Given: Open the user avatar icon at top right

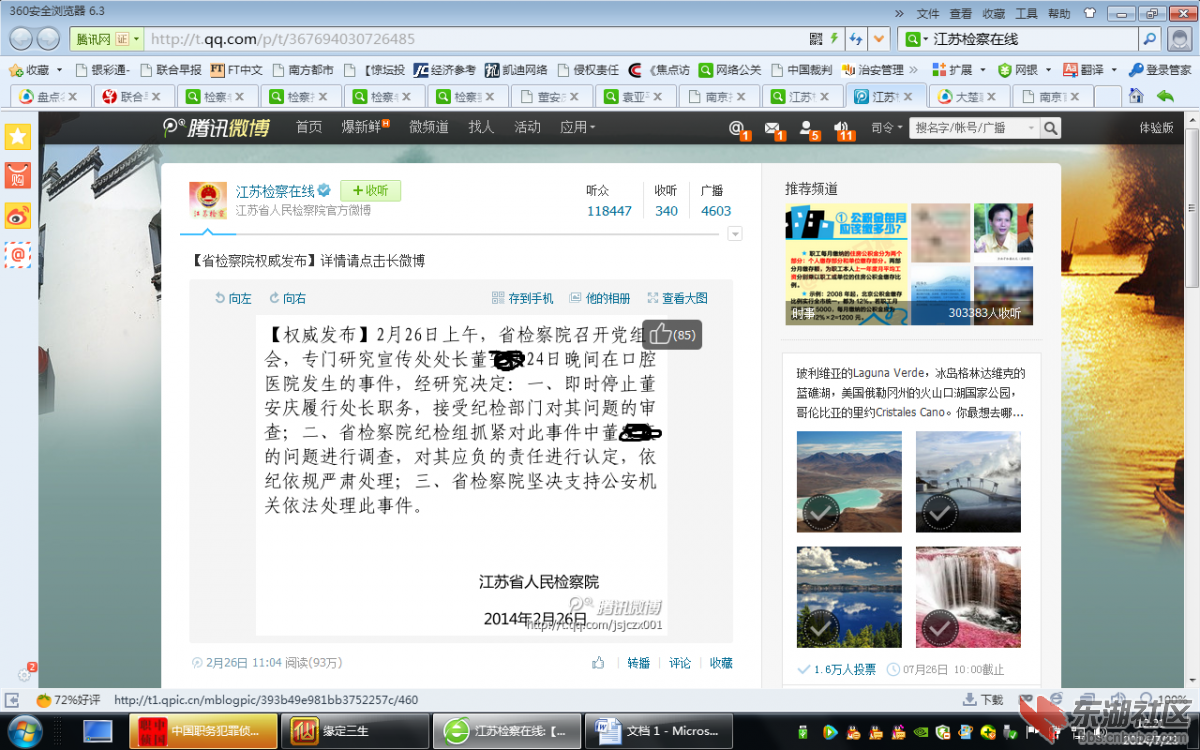Looking at the screenshot, I should click(1181, 39).
